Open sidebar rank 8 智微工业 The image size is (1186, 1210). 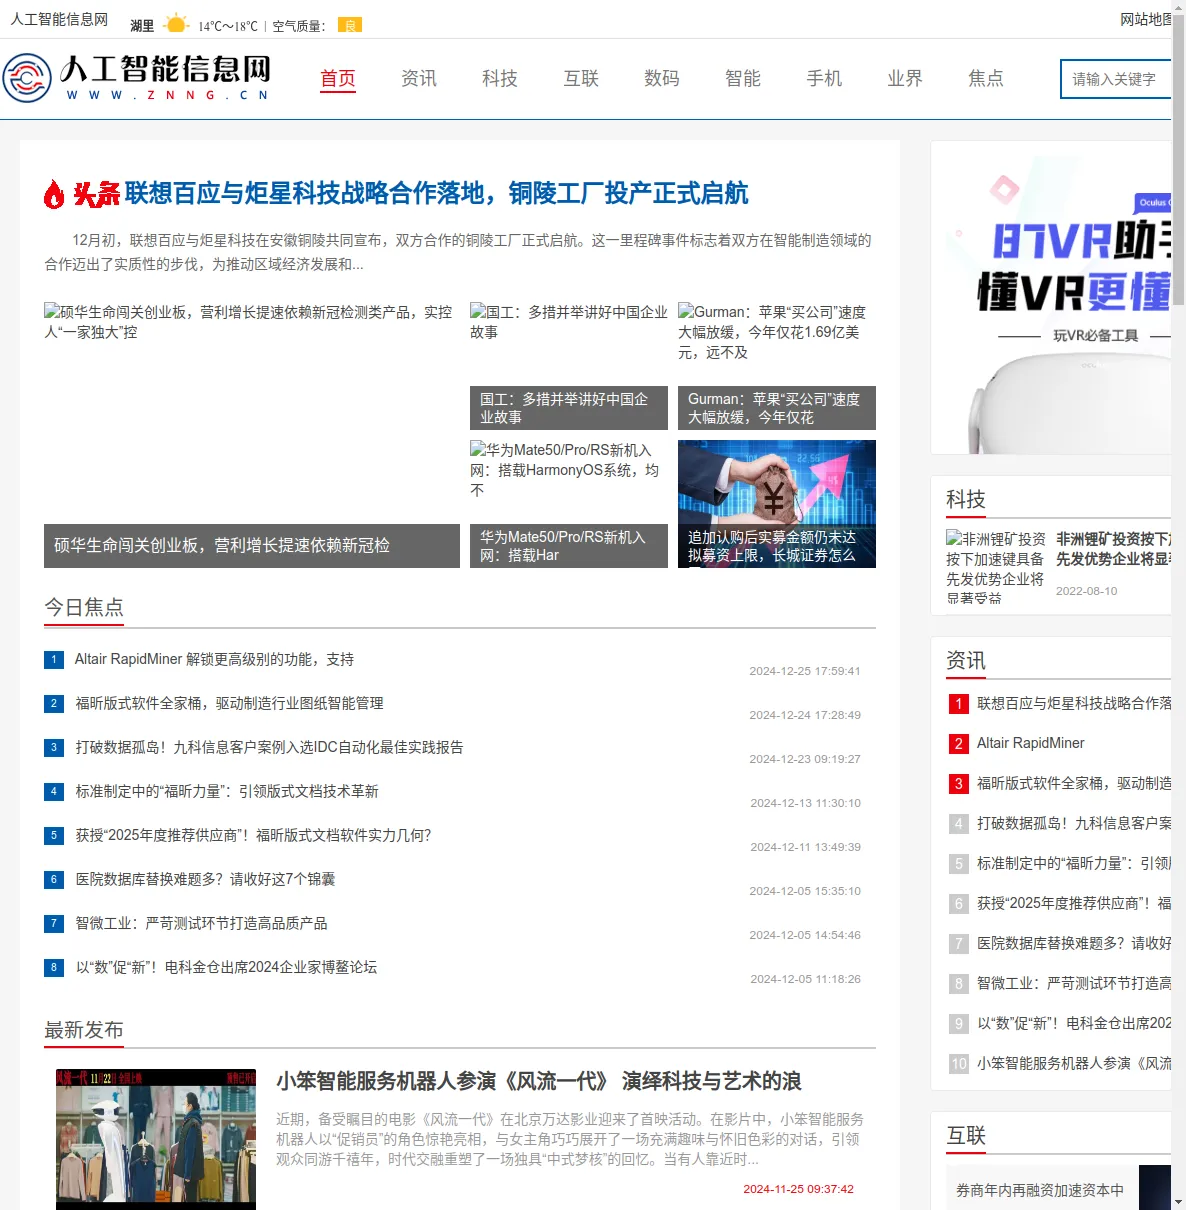[1074, 983]
